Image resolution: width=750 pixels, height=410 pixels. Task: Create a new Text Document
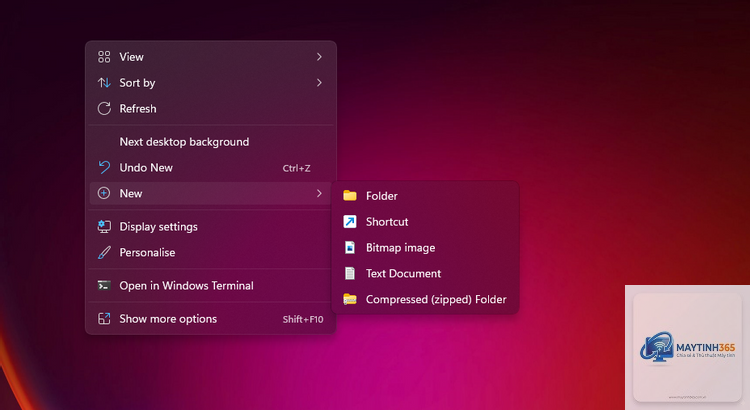pos(425,273)
